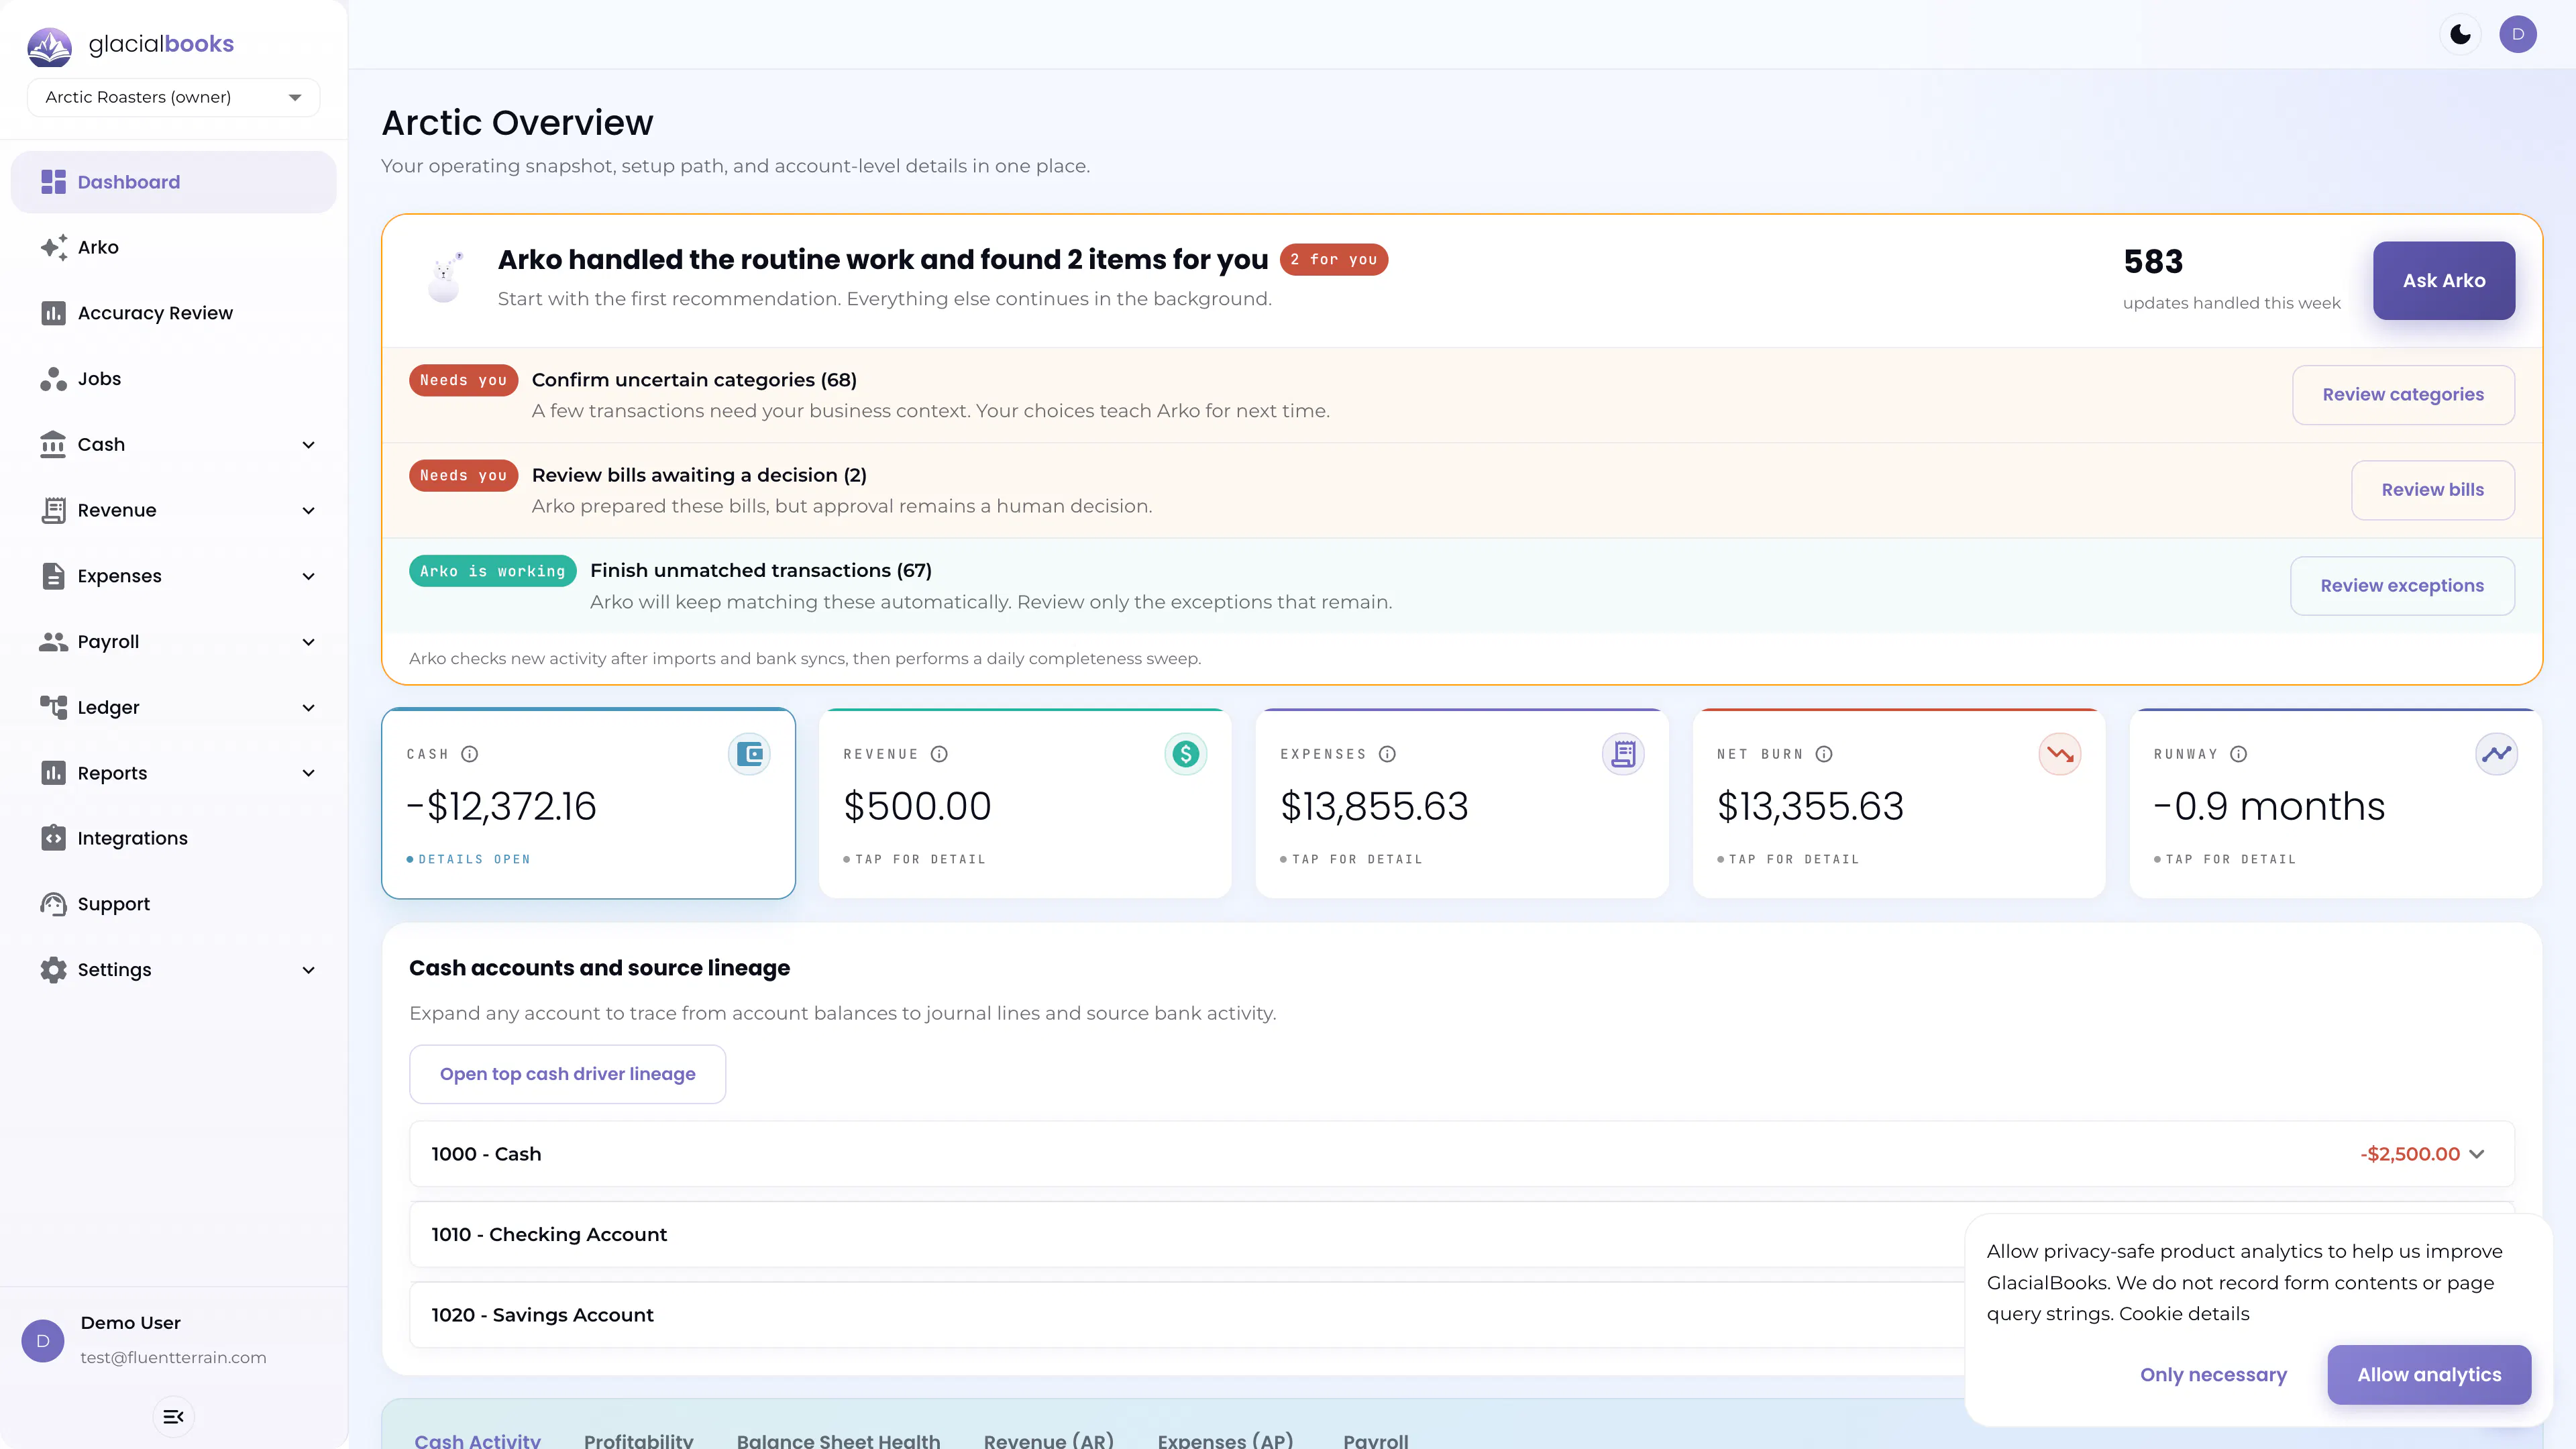Open Integrations from the sidebar
The height and width of the screenshot is (1449, 2576).
[x=174, y=838]
